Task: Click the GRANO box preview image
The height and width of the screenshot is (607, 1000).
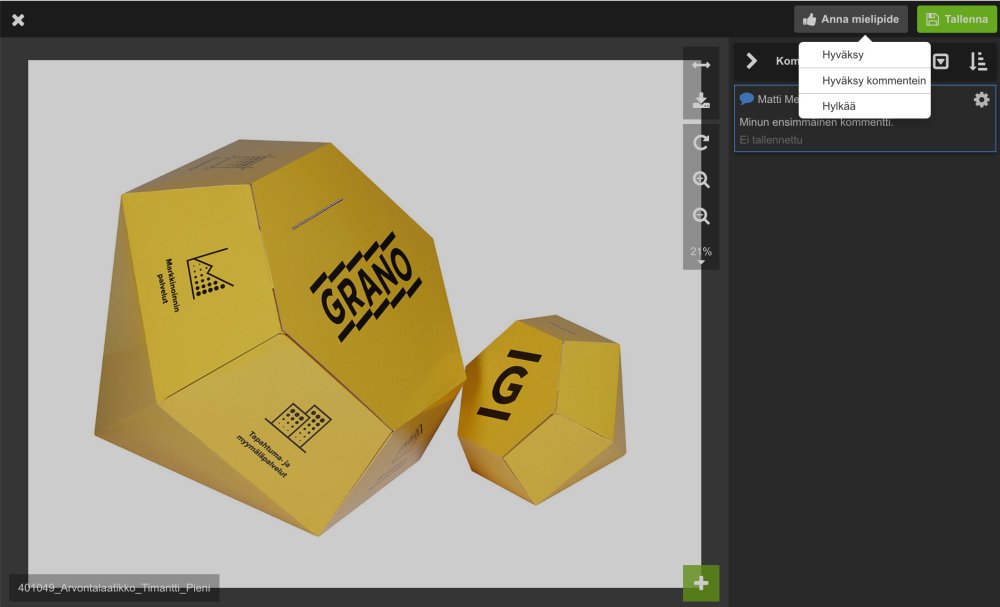Action: [364, 324]
